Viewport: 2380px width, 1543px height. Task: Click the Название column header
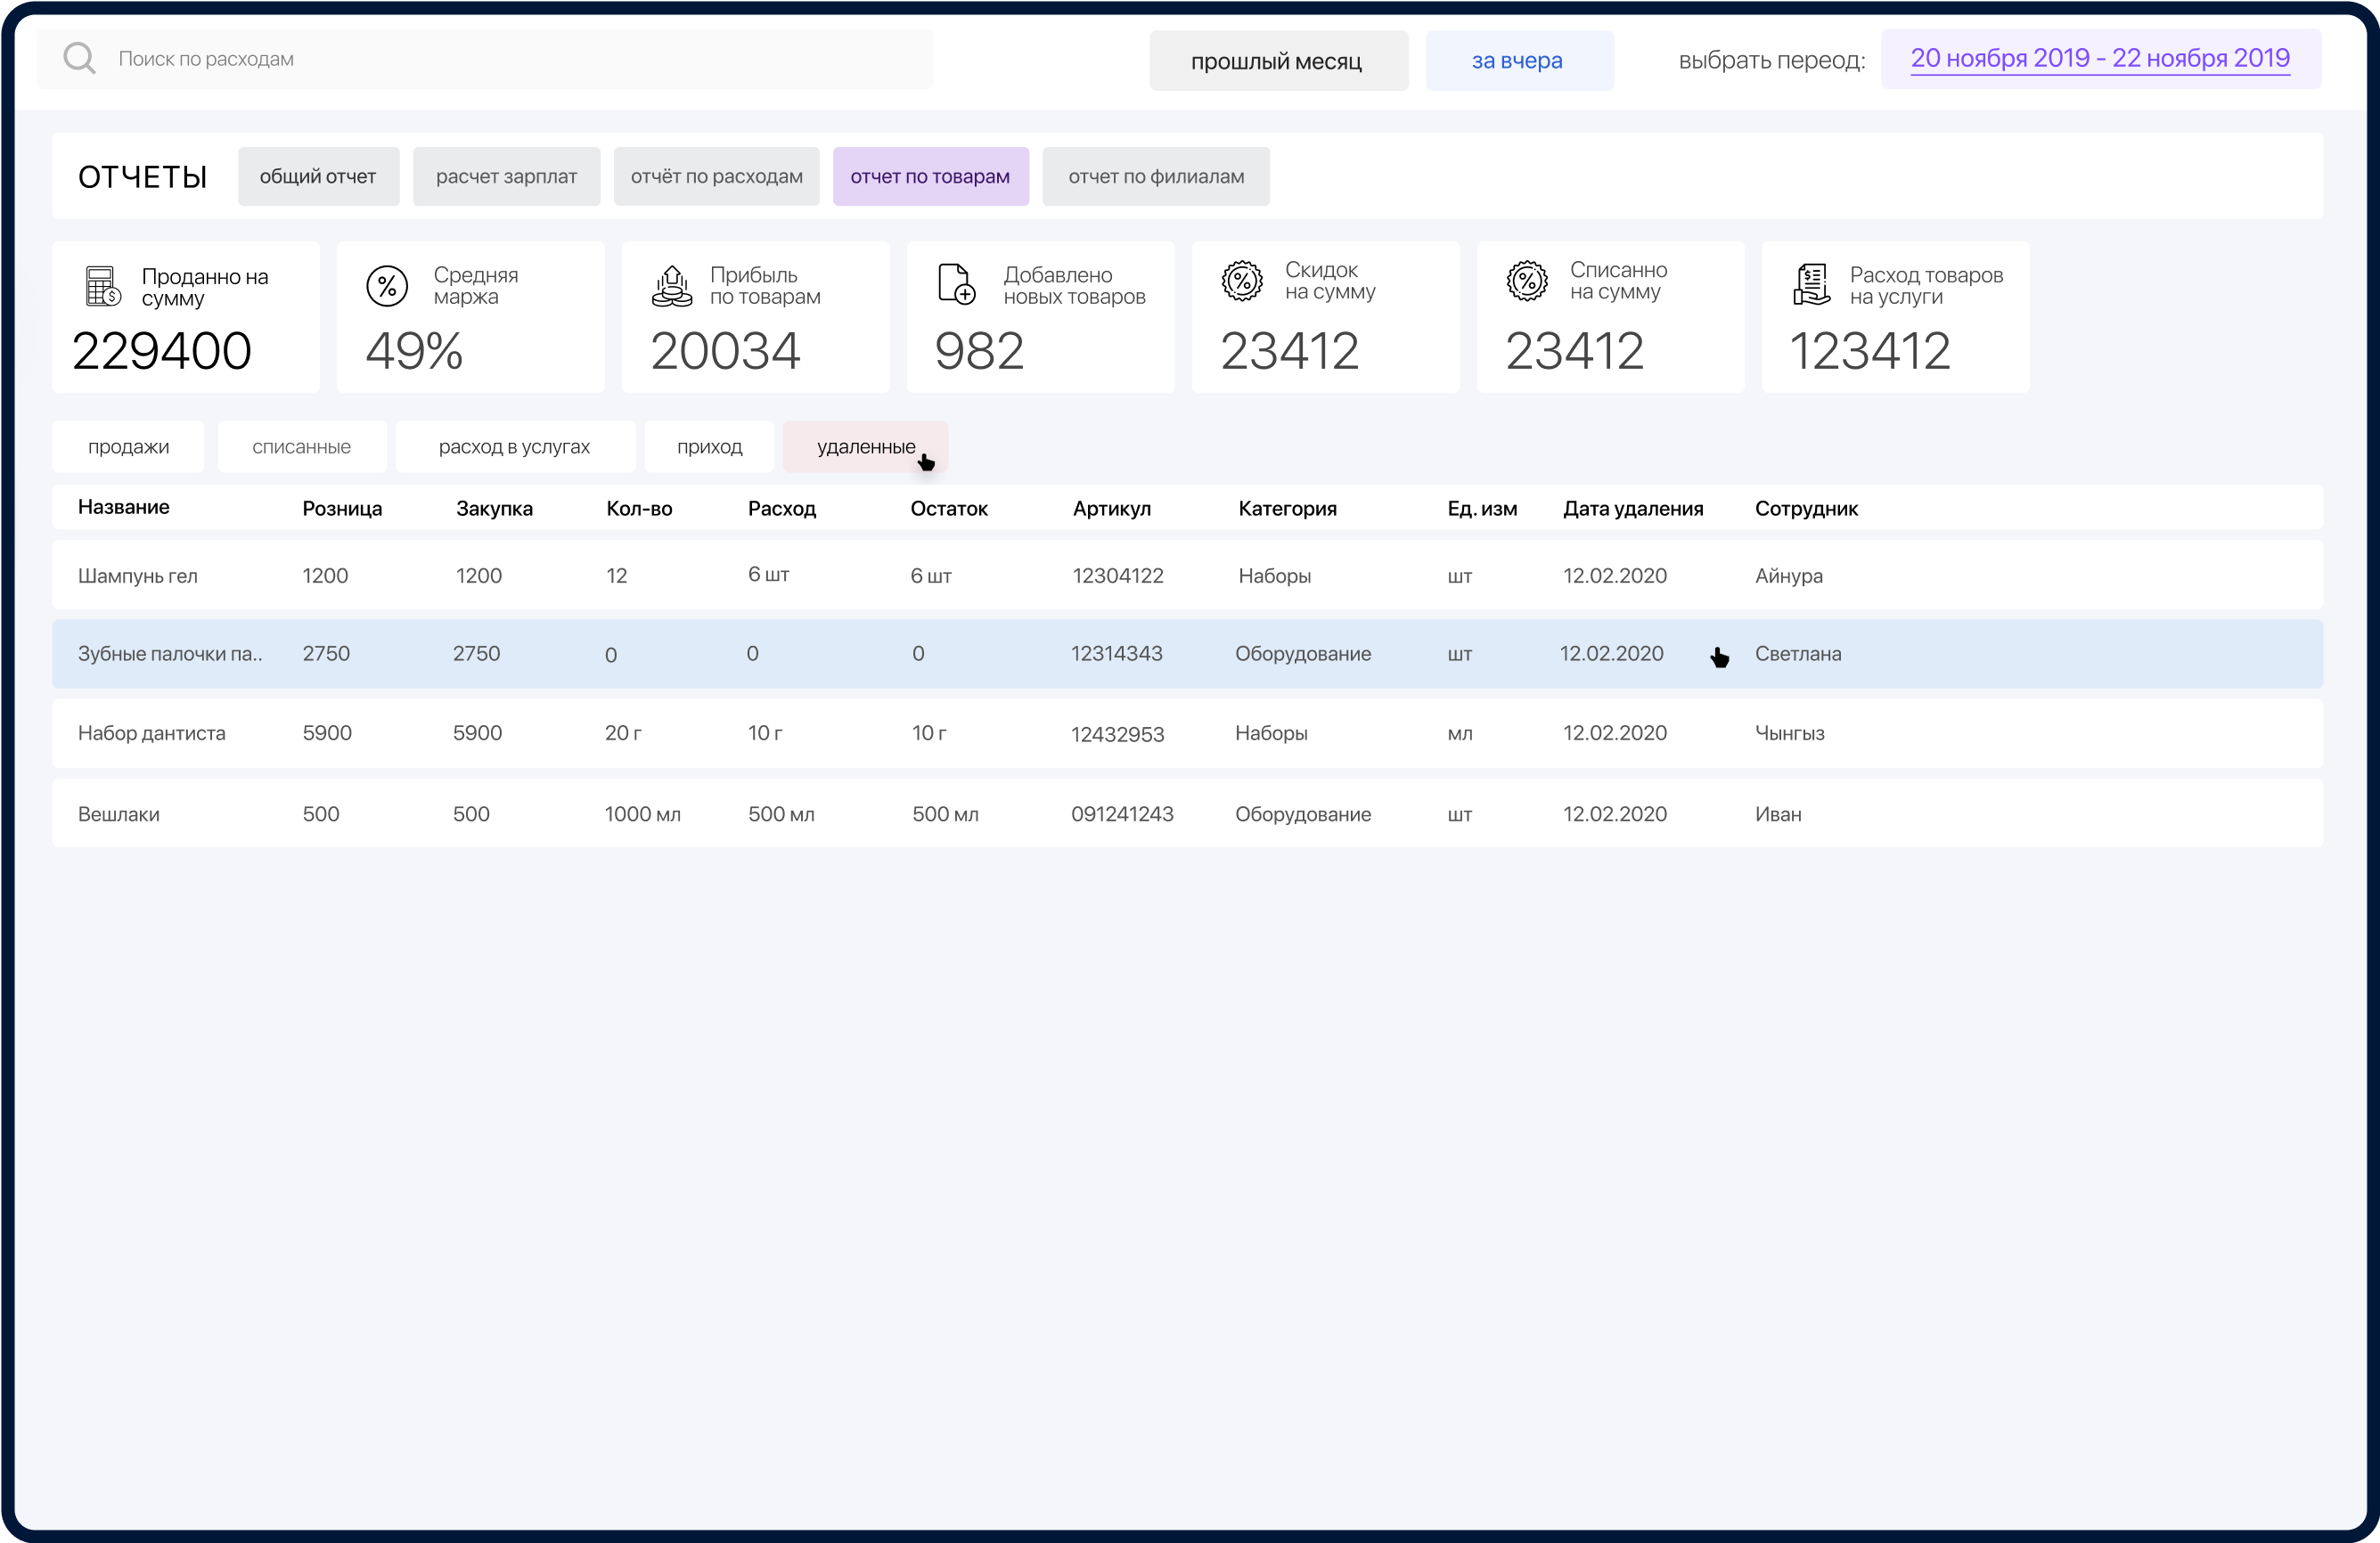click(124, 507)
